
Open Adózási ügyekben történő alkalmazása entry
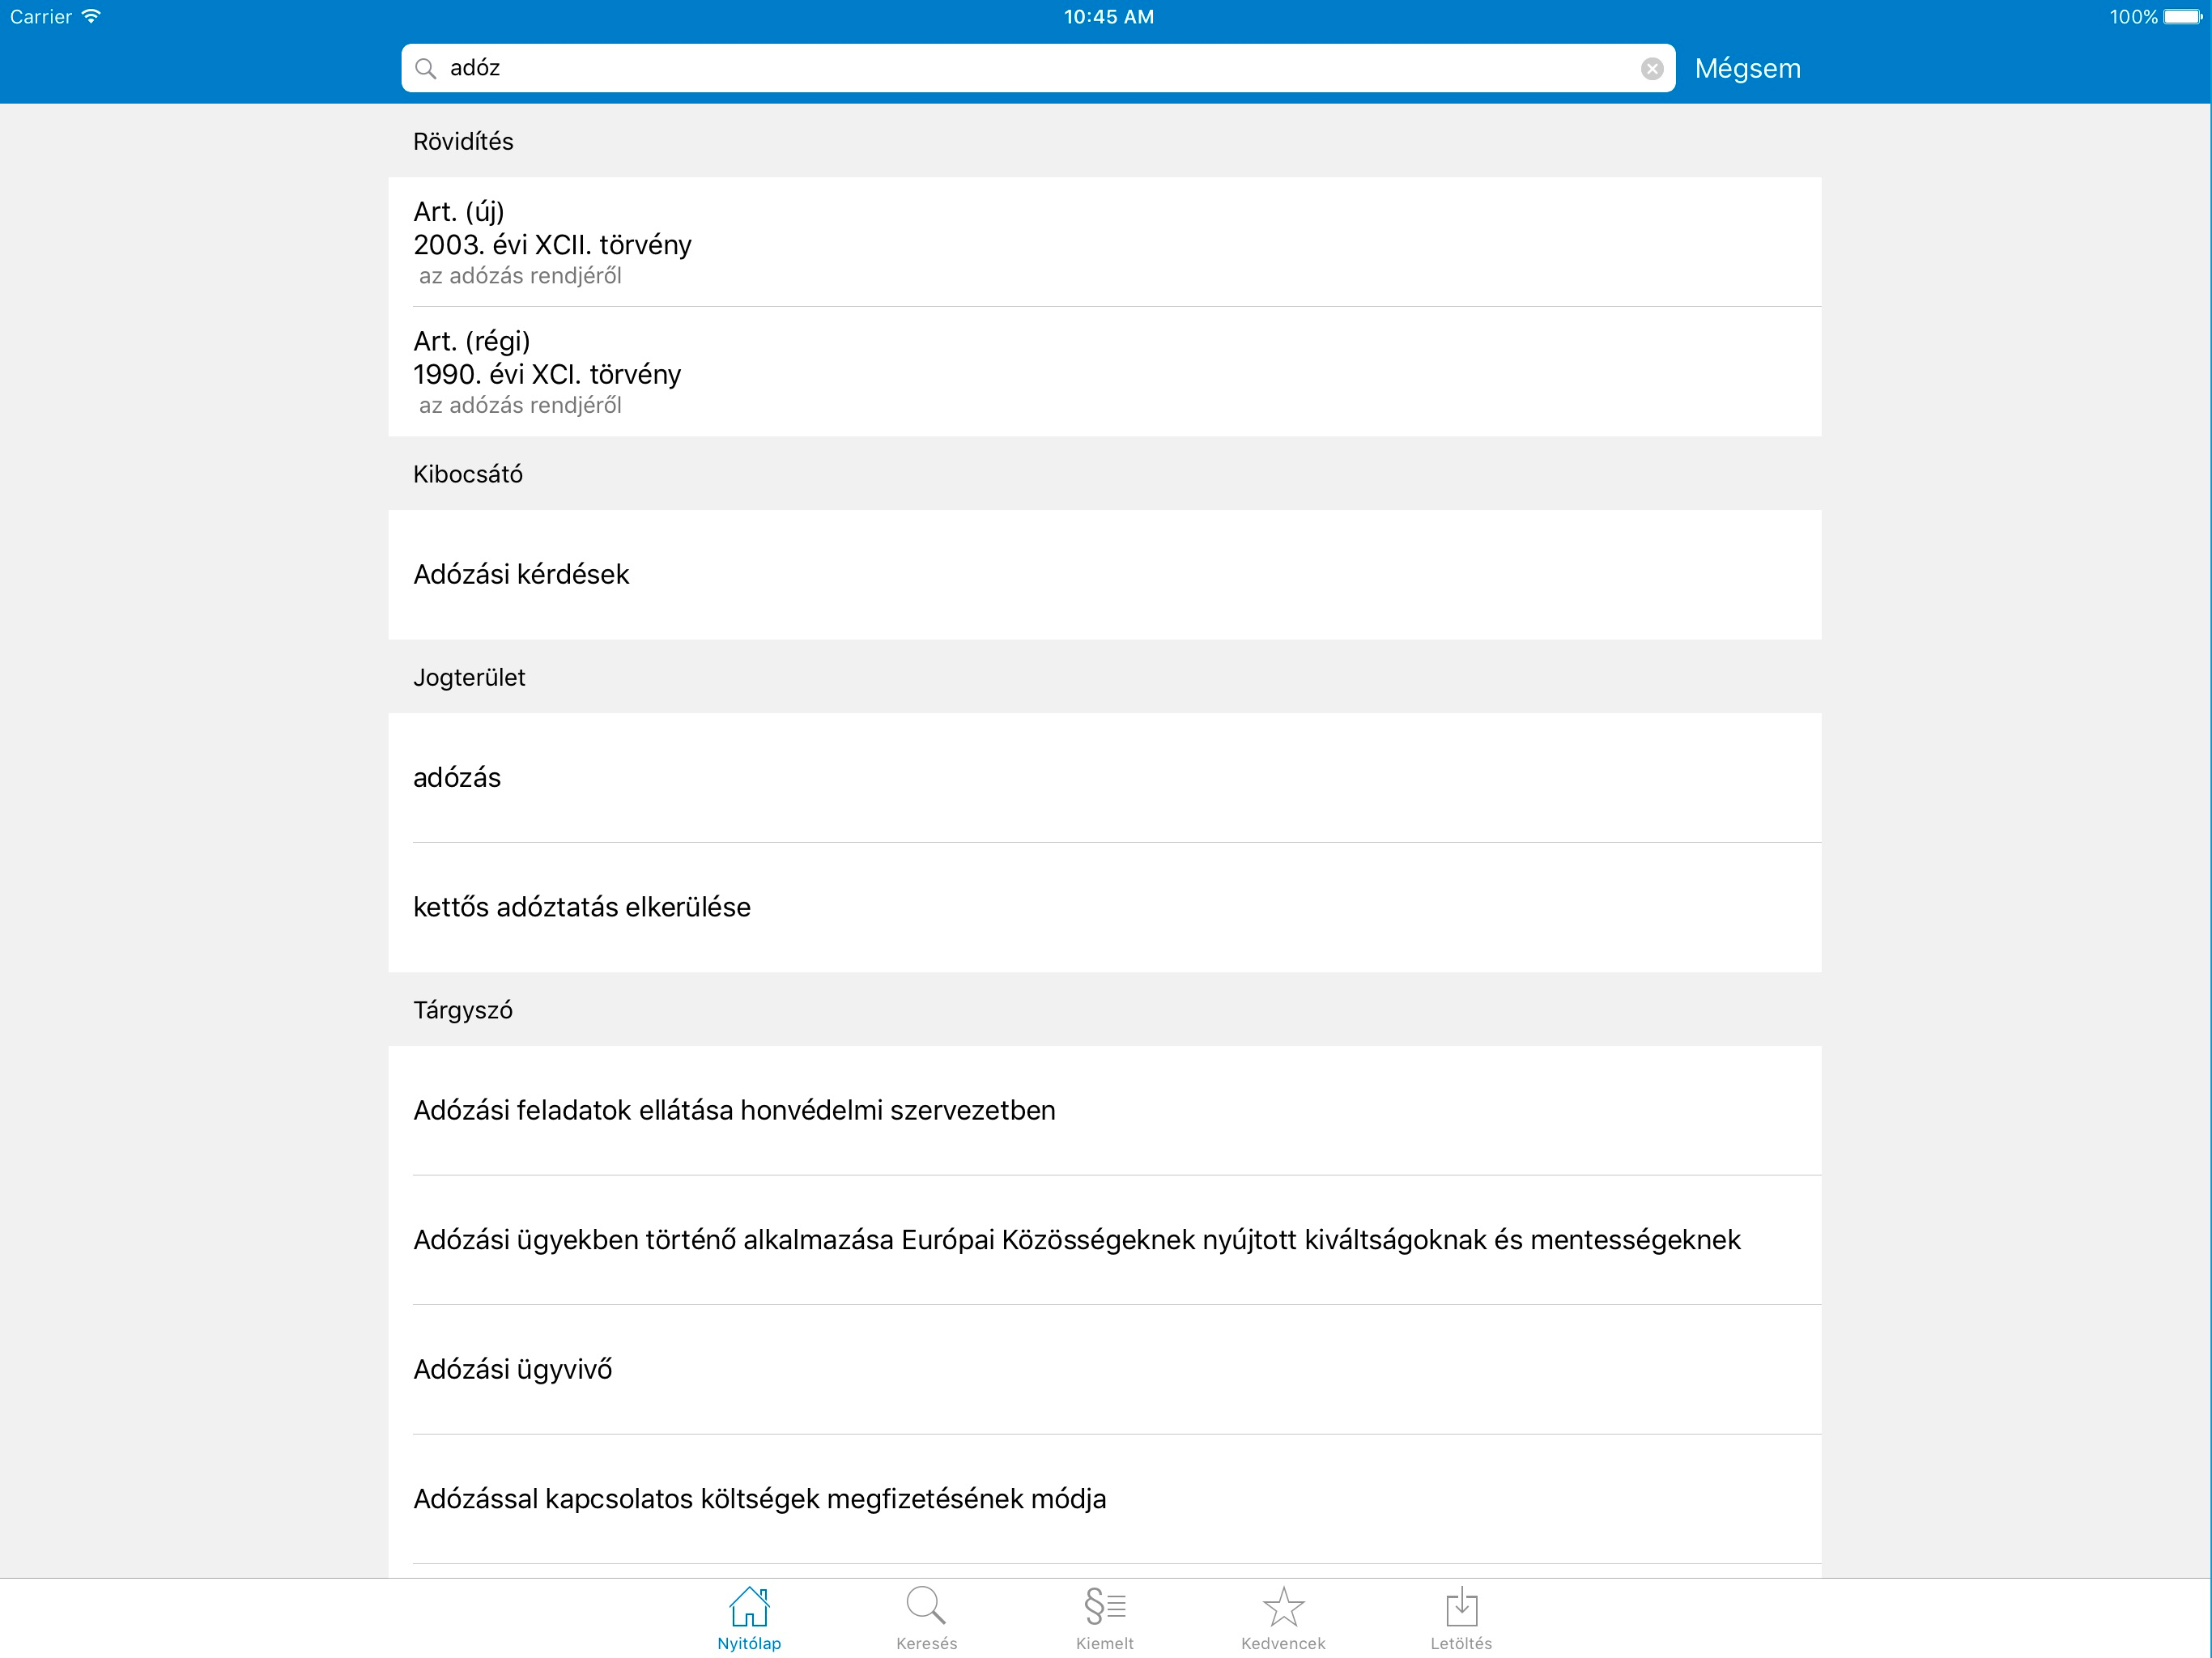[1105, 1241]
